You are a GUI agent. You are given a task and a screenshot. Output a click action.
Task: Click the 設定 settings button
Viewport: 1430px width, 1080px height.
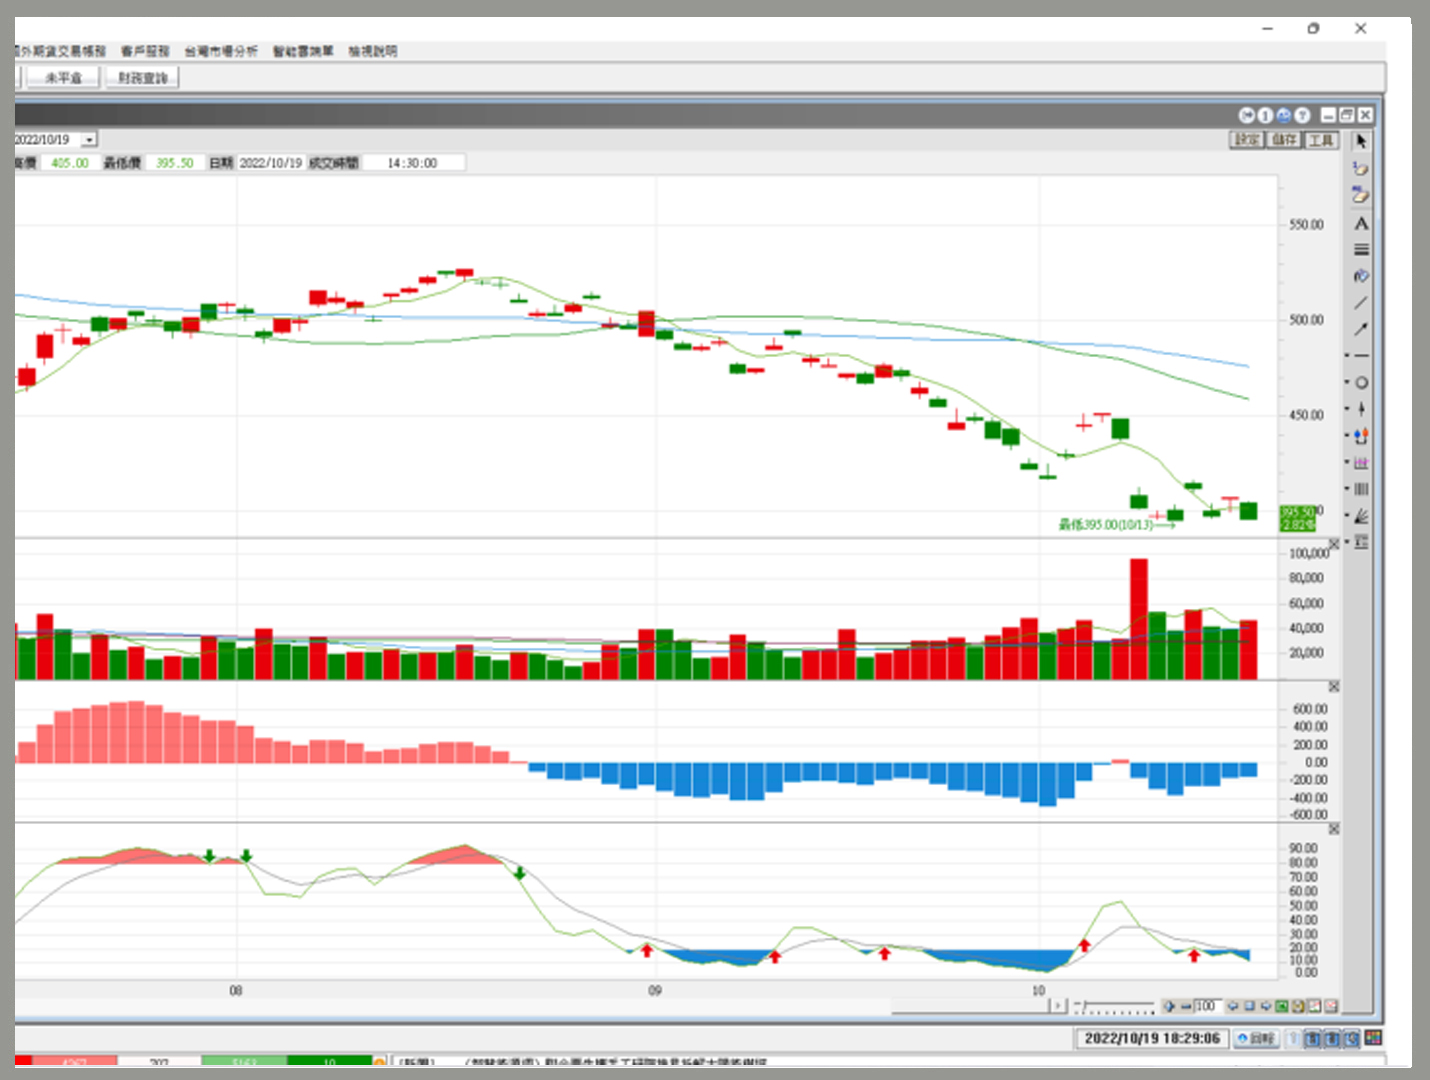click(1247, 140)
